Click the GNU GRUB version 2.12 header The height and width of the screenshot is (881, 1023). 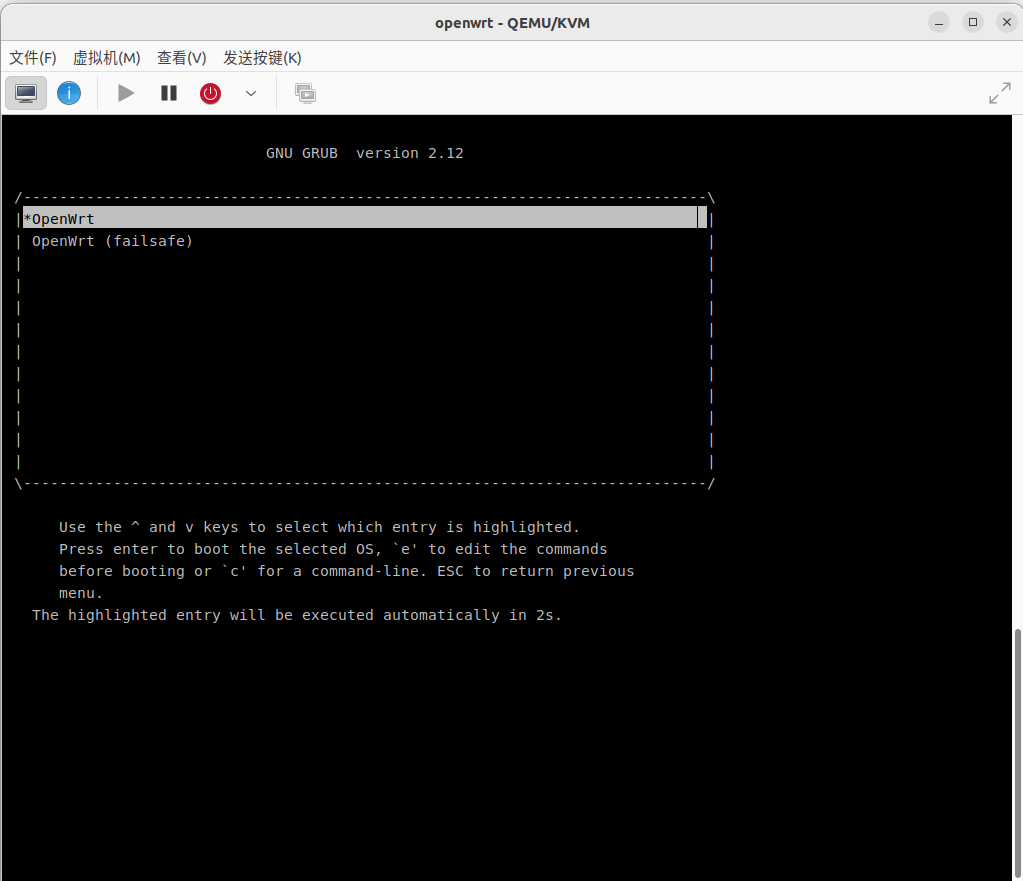(365, 153)
